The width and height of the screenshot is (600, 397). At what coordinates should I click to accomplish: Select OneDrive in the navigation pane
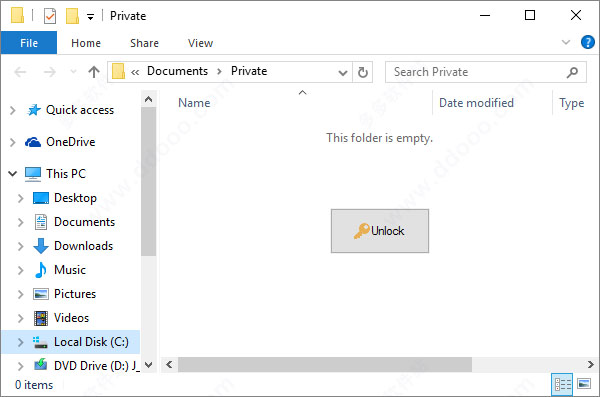pyautogui.click(x=70, y=142)
